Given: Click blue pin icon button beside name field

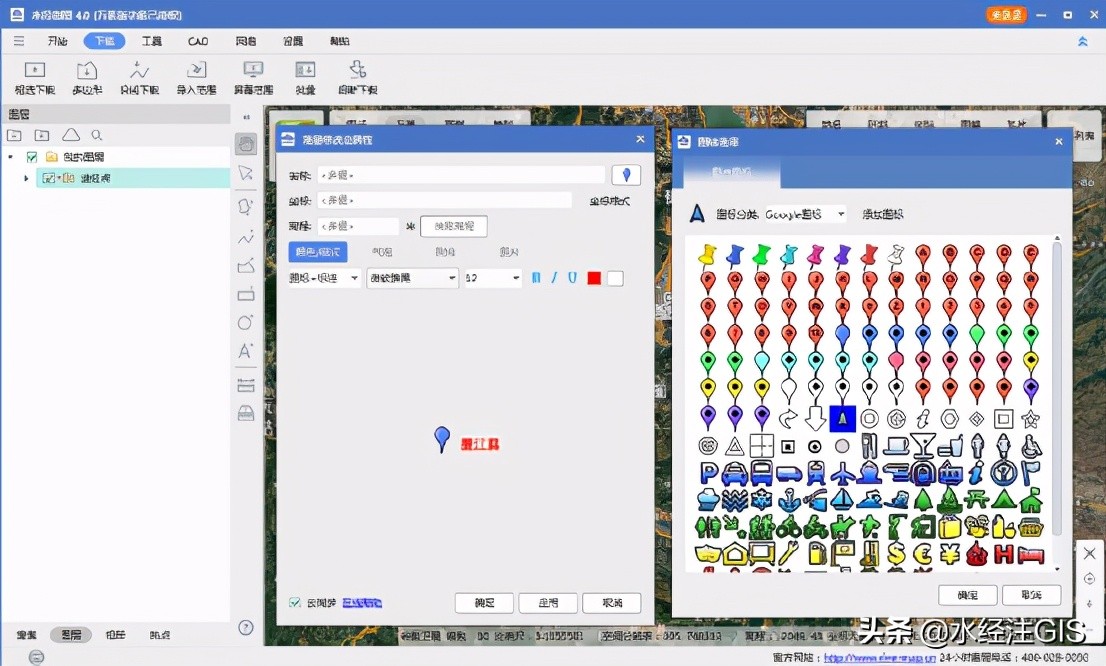Looking at the screenshot, I should [x=626, y=175].
